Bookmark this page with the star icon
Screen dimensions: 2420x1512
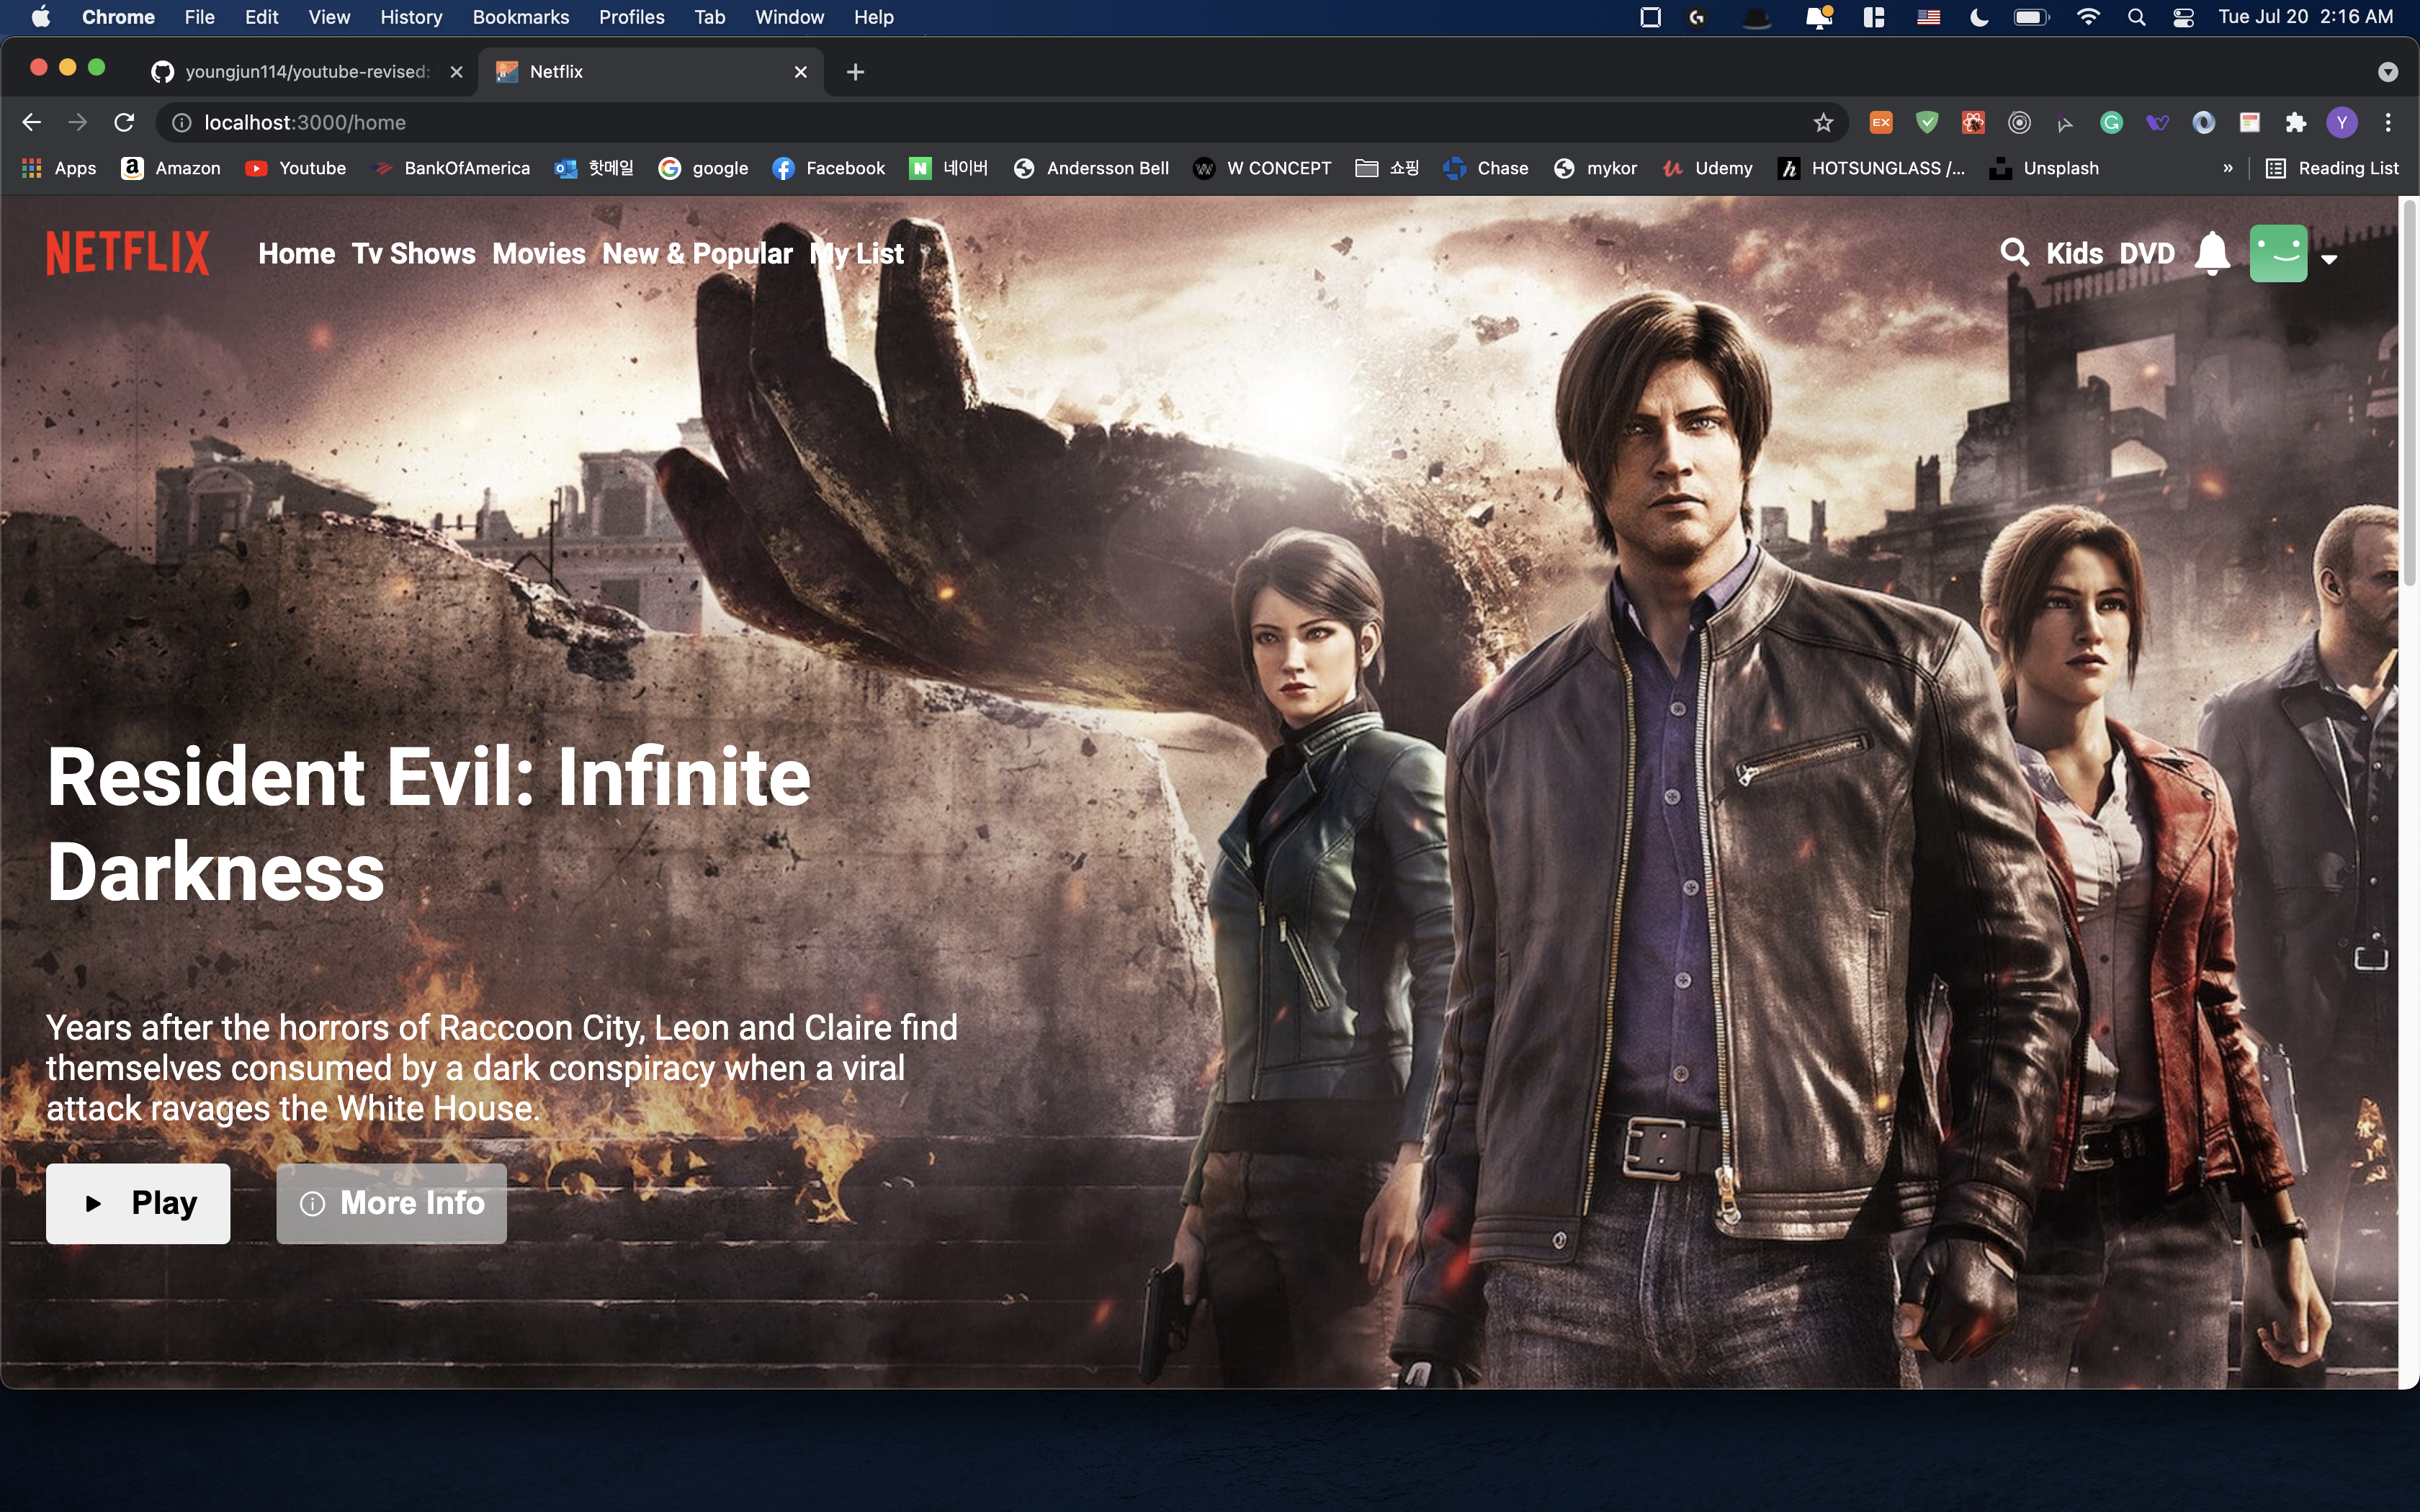coord(1823,122)
